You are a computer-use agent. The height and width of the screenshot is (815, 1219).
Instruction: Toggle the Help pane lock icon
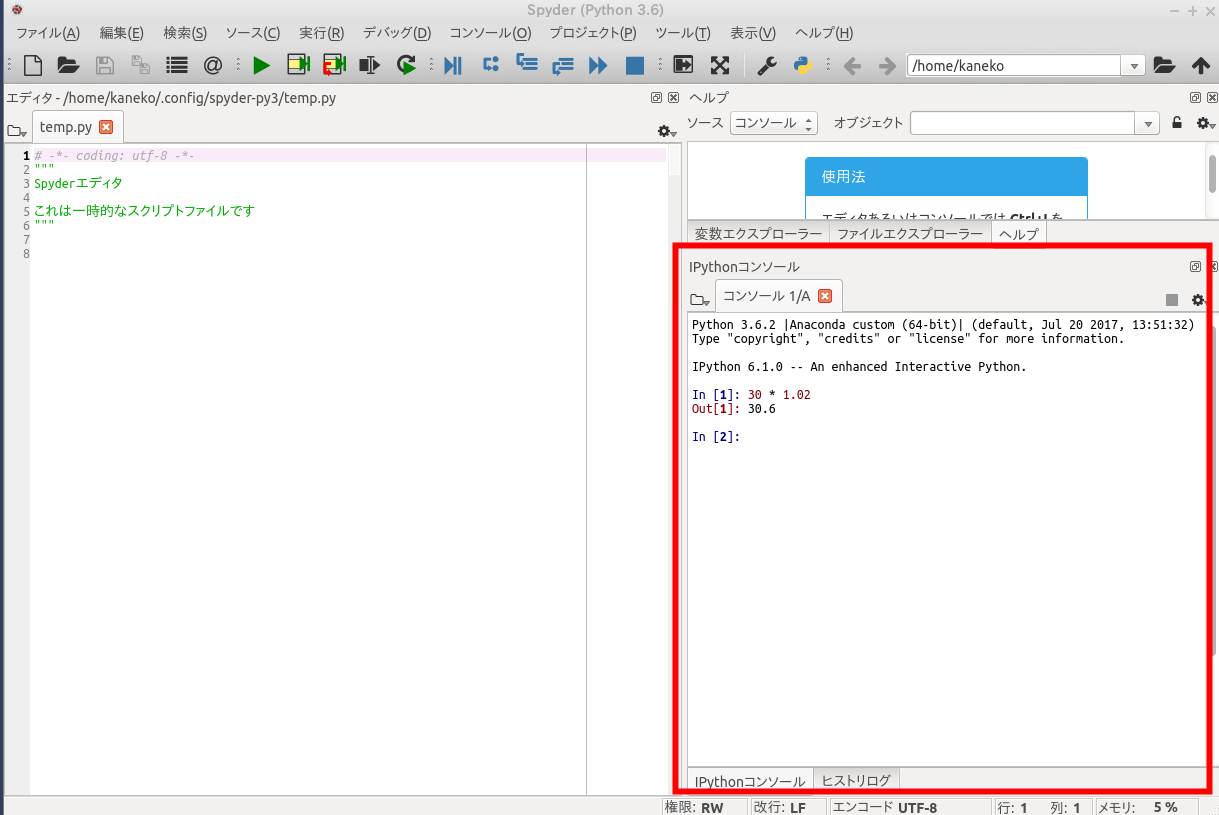pos(1177,123)
